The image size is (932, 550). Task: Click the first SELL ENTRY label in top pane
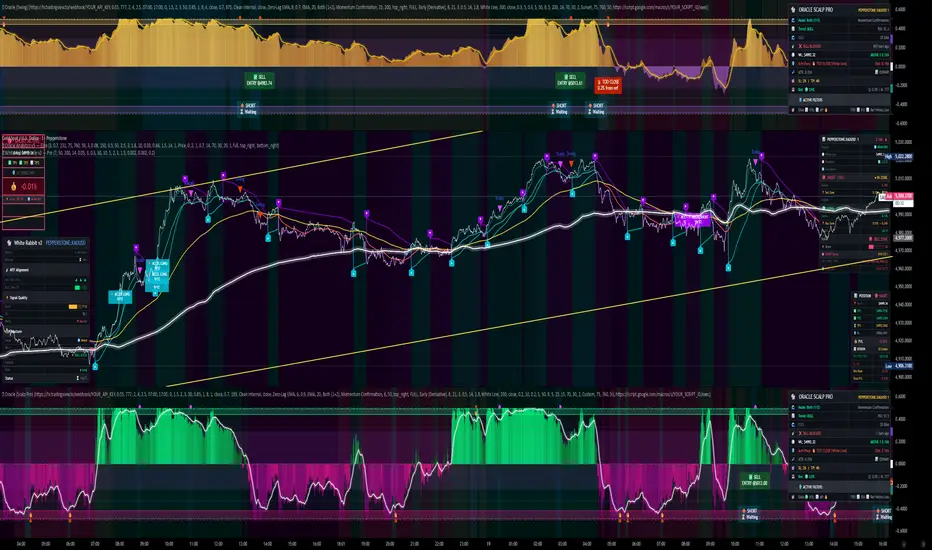tap(259, 80)
